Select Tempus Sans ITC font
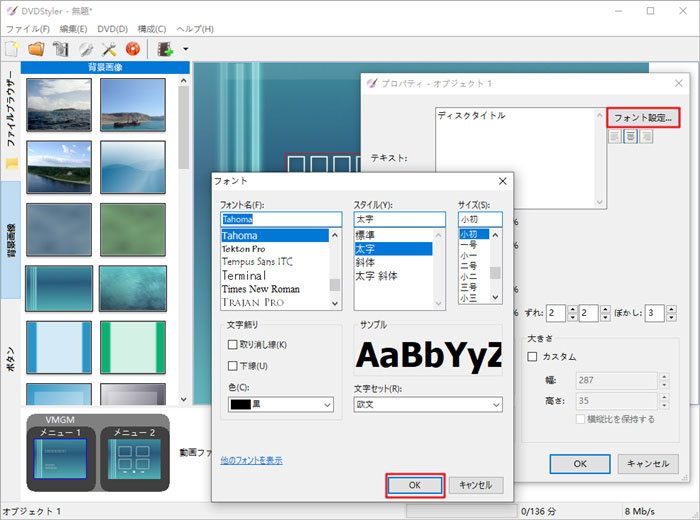 (275, 262)
